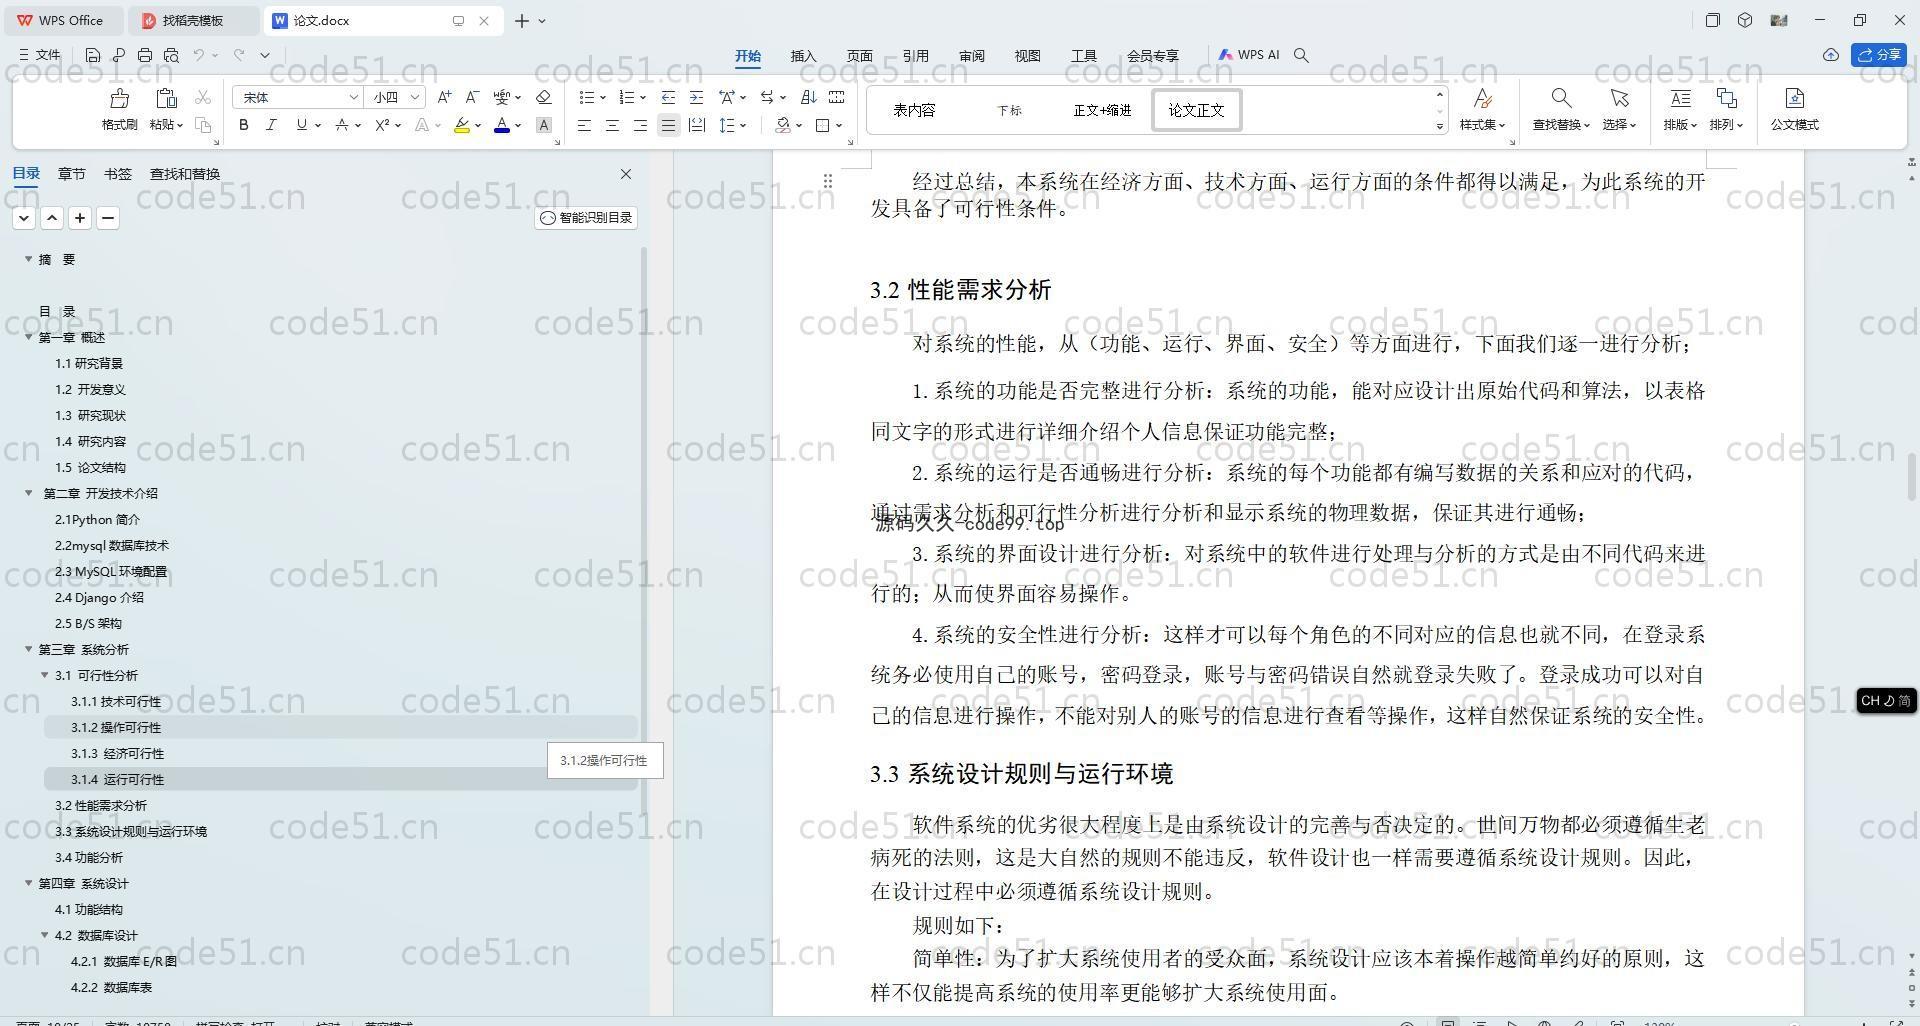Click the strikethrough icon

(342, 125)
